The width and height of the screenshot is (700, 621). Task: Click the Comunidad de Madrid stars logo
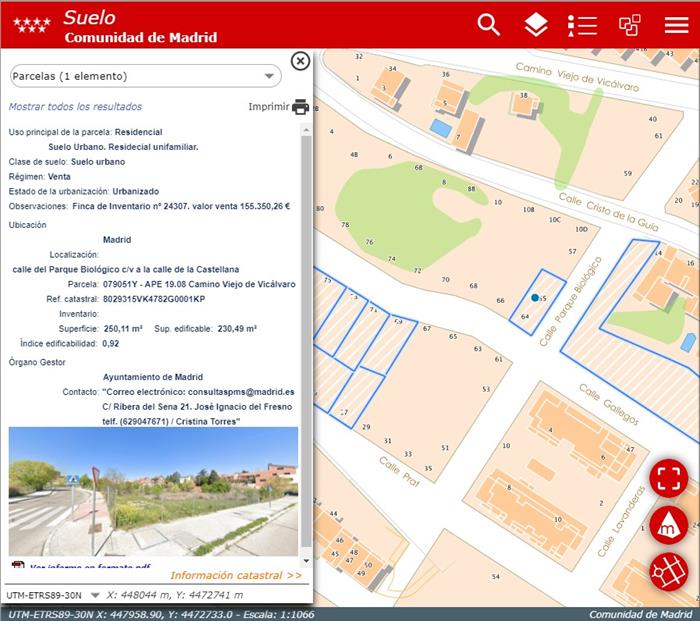click(31, 25)
